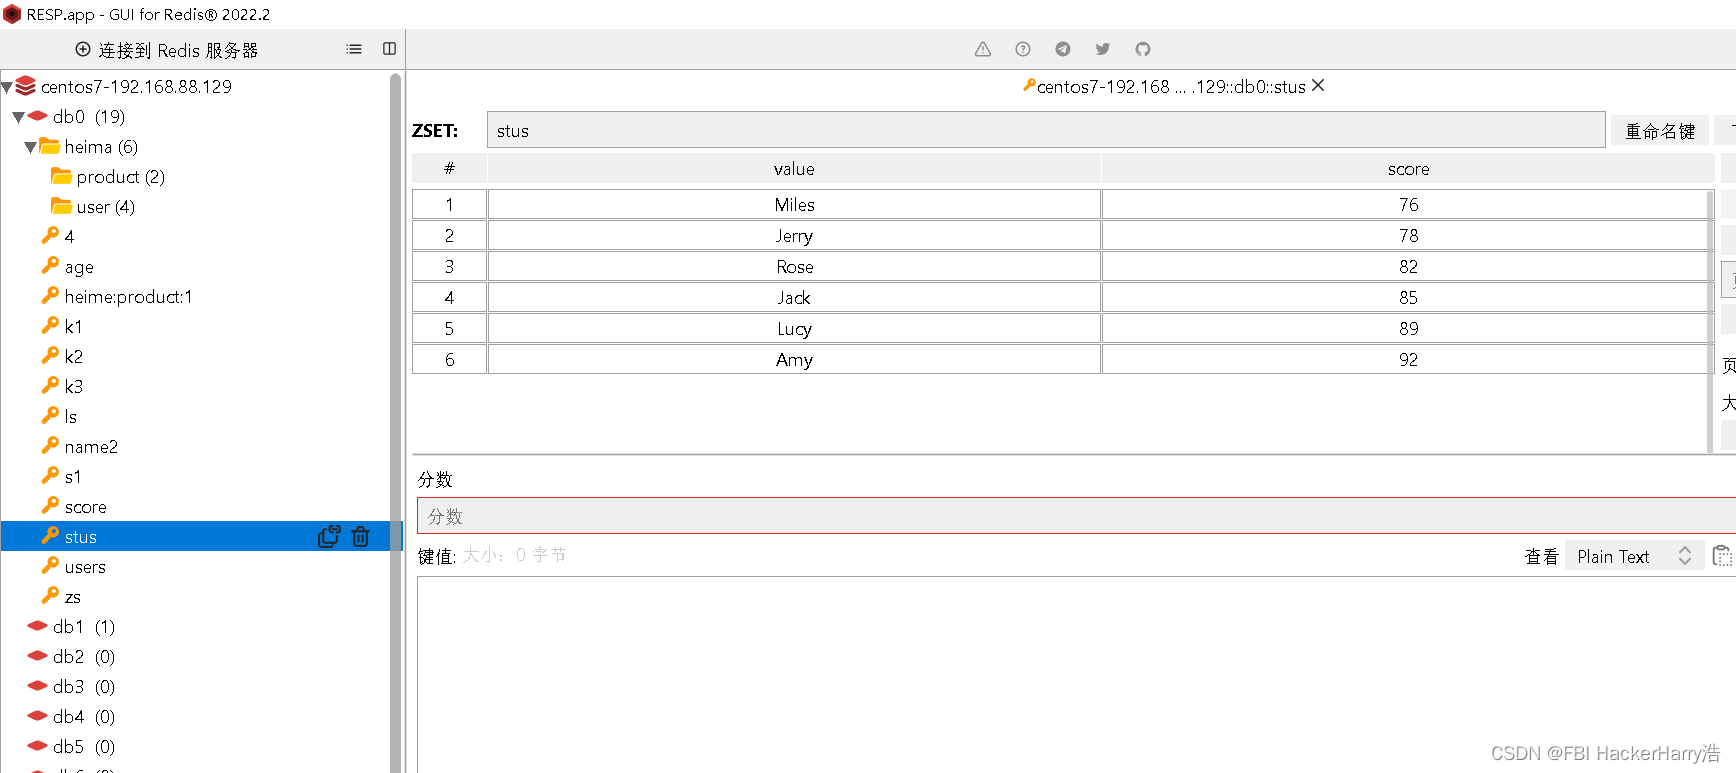Select the s1 key in tree
The image size is (1736, 773).
(72, 476)
